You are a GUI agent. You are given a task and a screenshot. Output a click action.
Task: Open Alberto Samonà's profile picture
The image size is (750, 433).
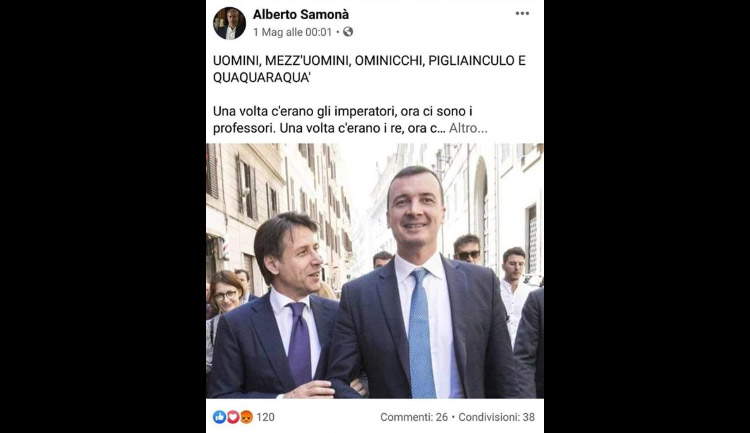click(230, 23)
